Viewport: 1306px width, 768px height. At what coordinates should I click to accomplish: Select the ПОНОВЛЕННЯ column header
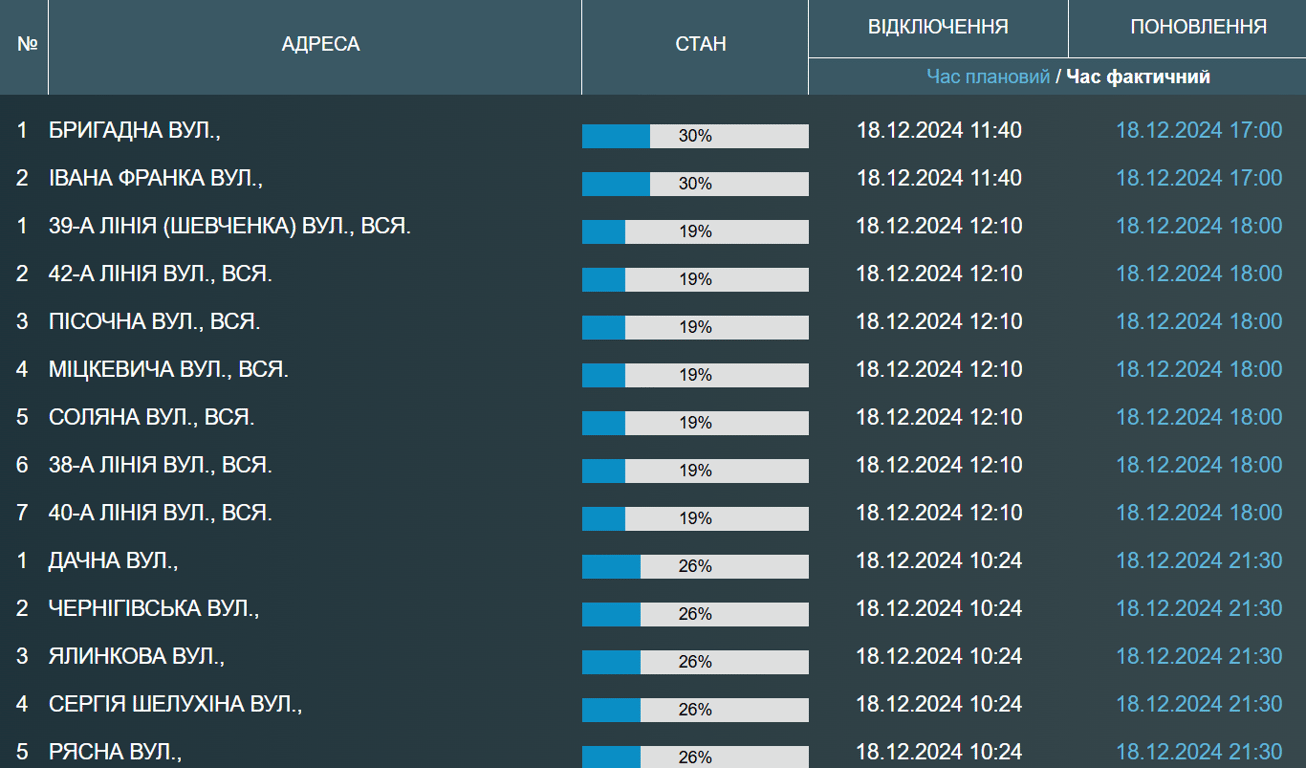point(1198,27)
